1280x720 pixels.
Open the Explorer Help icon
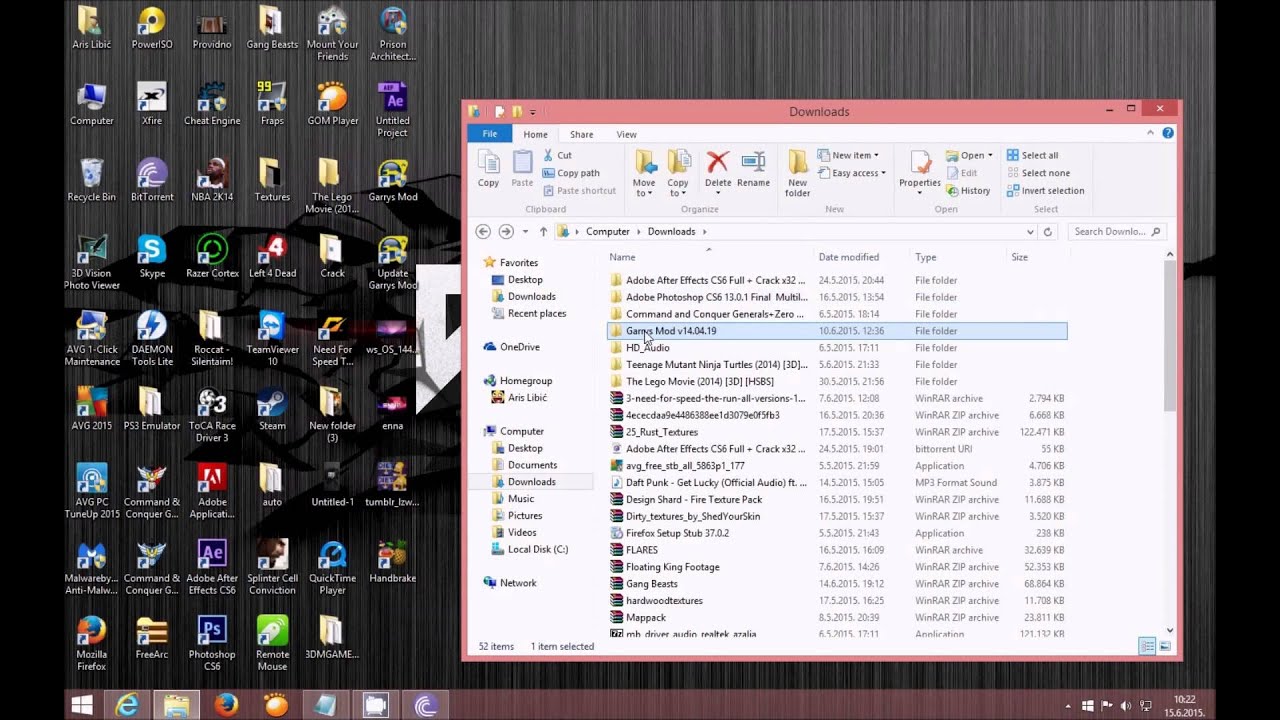(x=1167, y=133)
